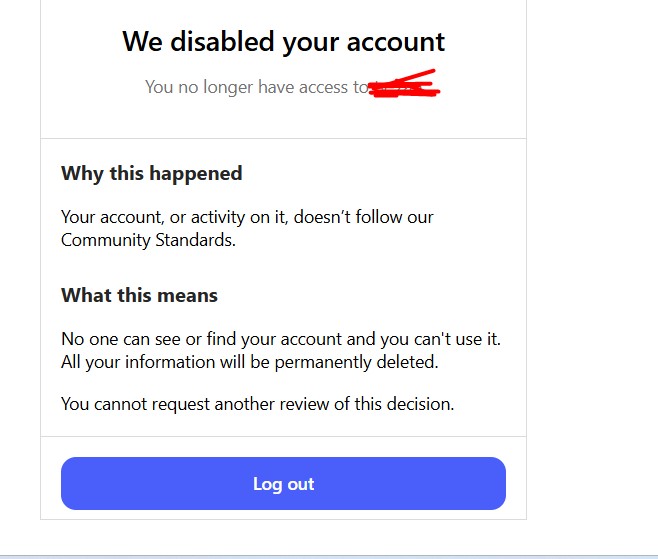Click the Log out button
658x559 pixels.
tap(283, 484)
